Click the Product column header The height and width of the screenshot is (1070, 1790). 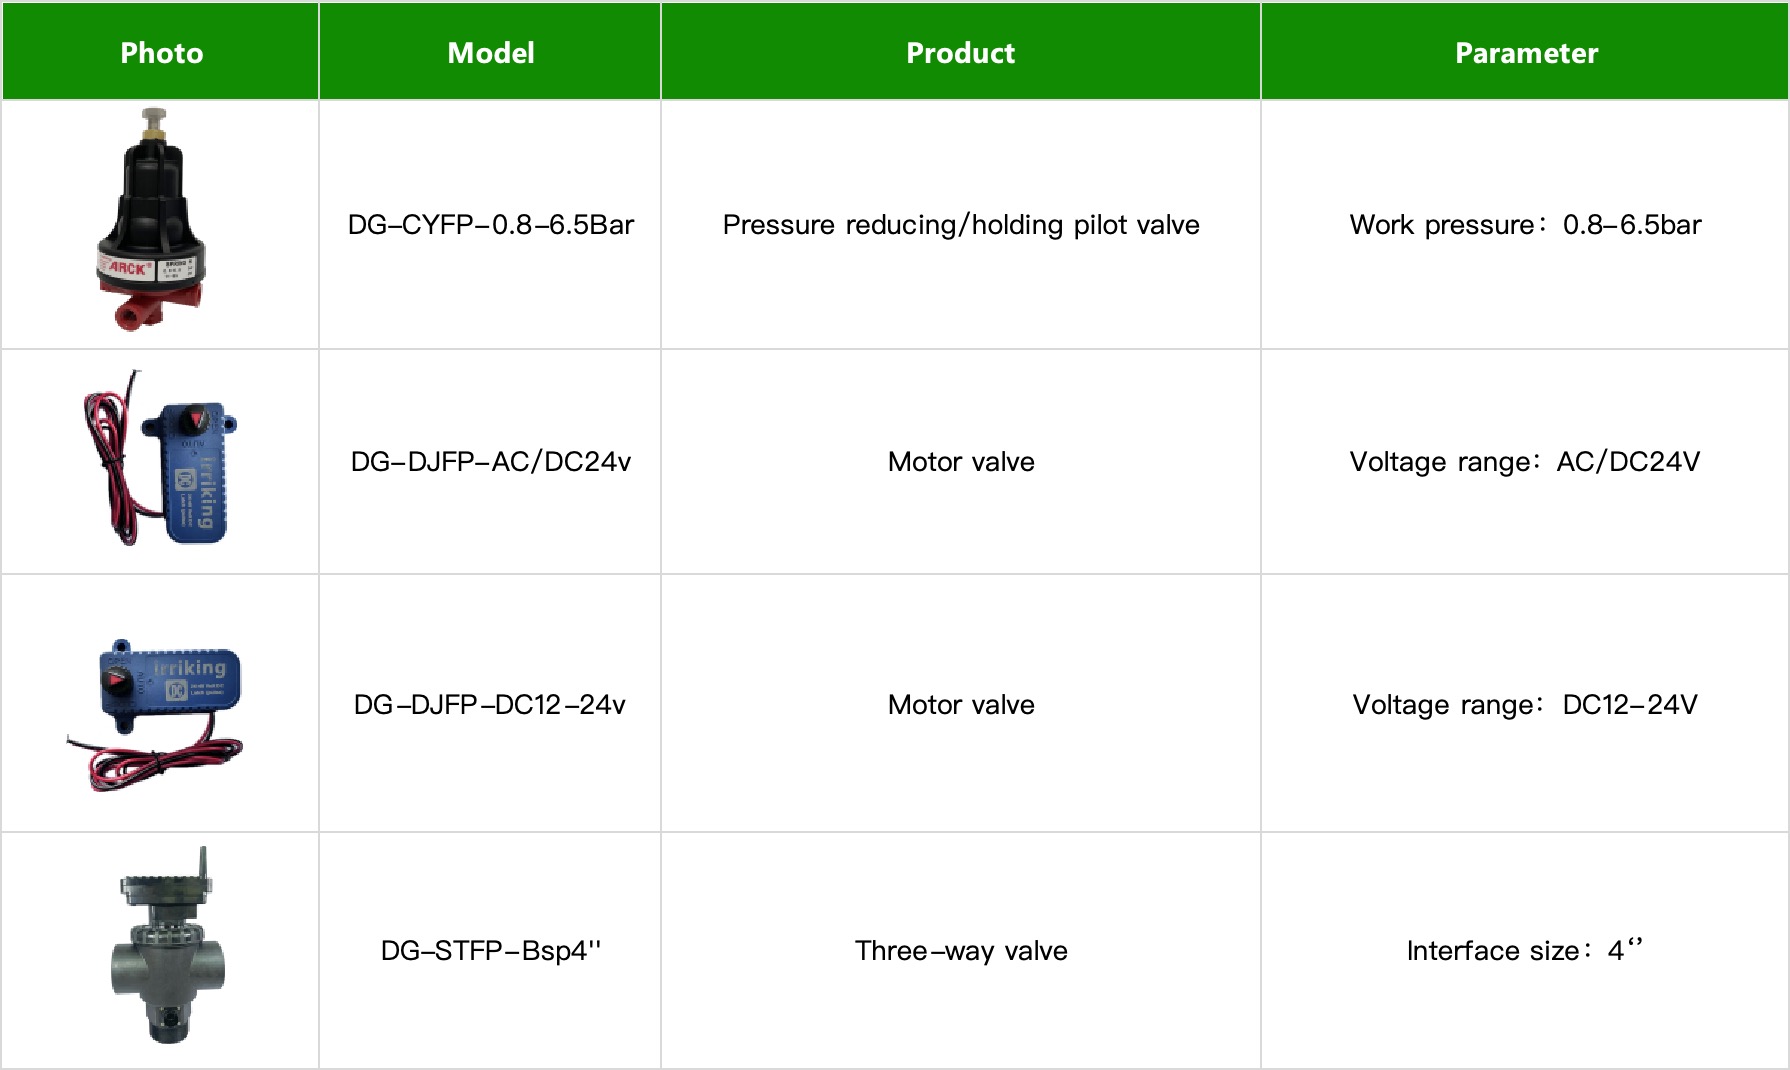[960, 53]
